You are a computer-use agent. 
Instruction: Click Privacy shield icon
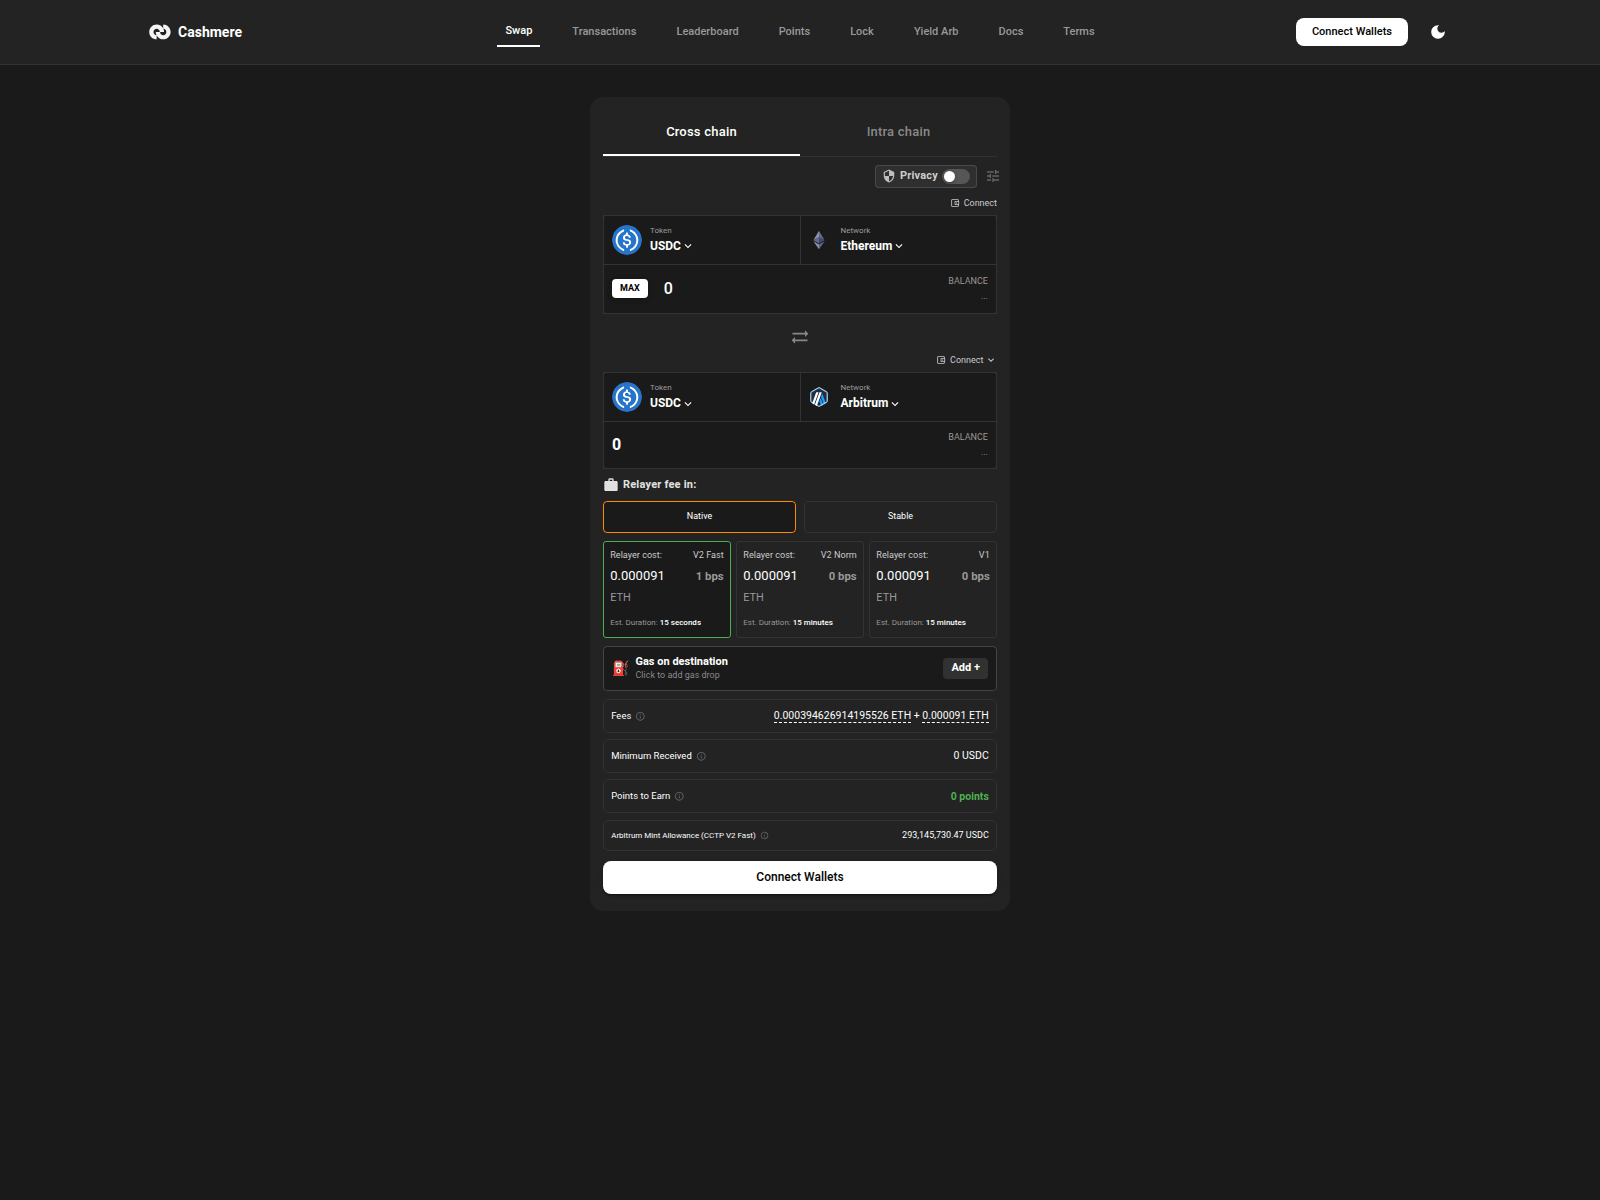point(889,176)
